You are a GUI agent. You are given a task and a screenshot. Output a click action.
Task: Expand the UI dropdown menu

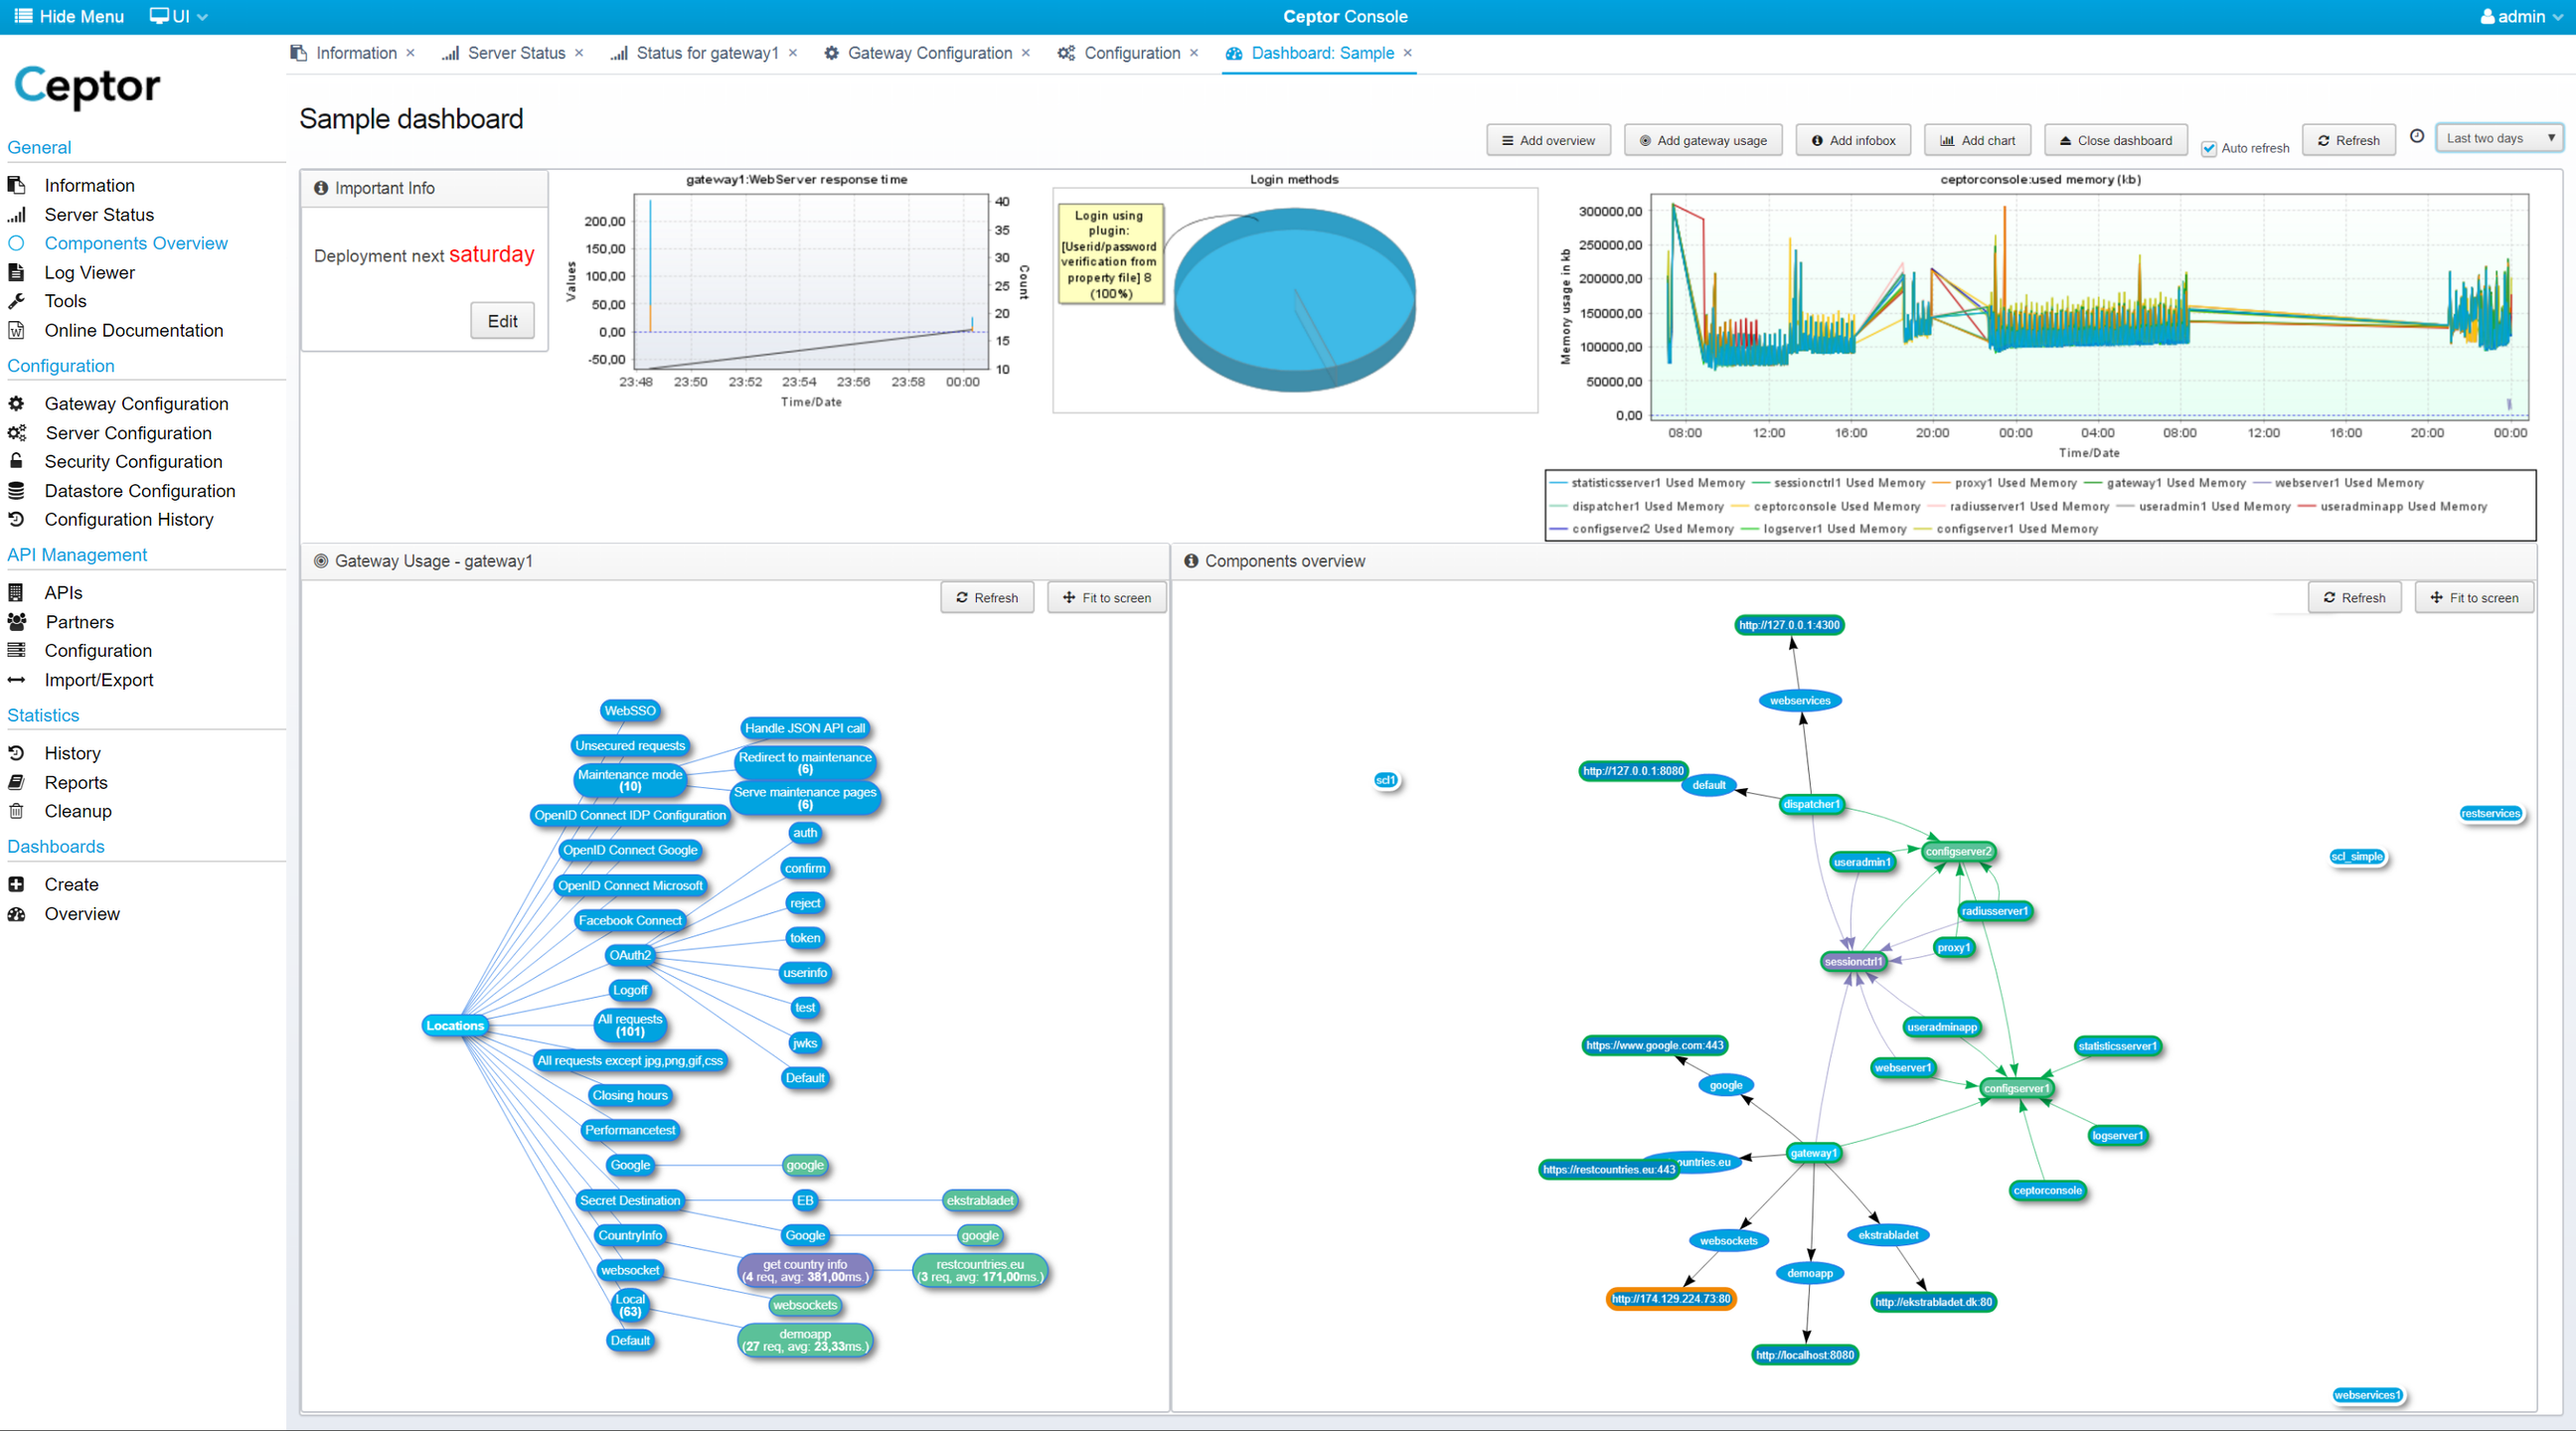(x=179, y=16)
